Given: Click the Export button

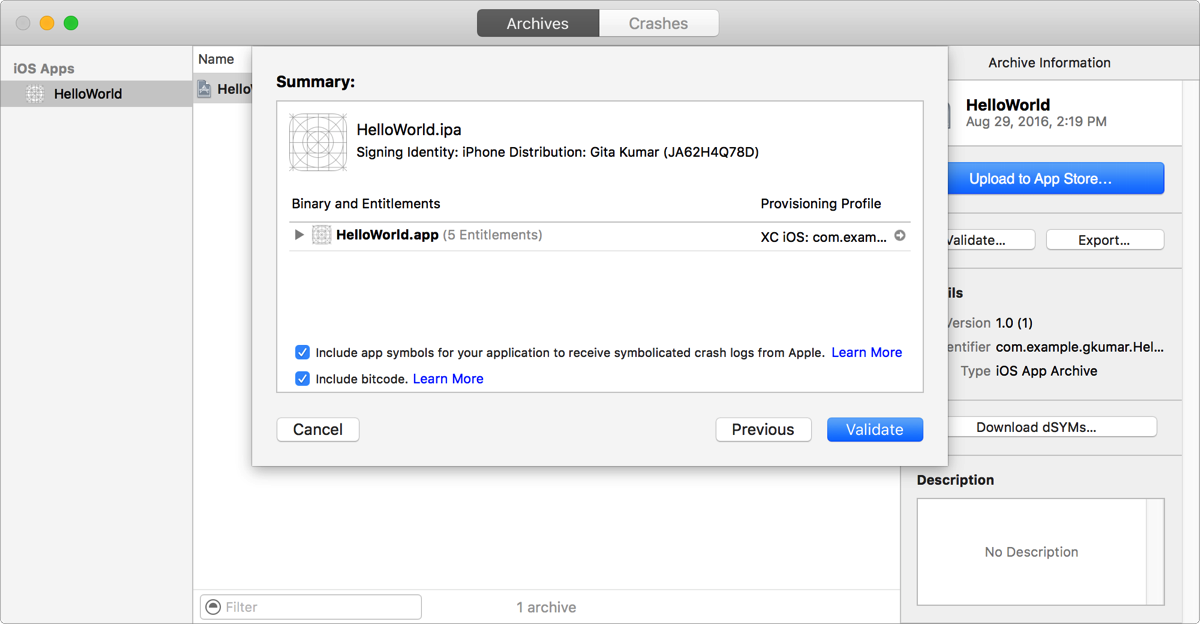Looking at the screenshot, I should [x=1104, y=240].
